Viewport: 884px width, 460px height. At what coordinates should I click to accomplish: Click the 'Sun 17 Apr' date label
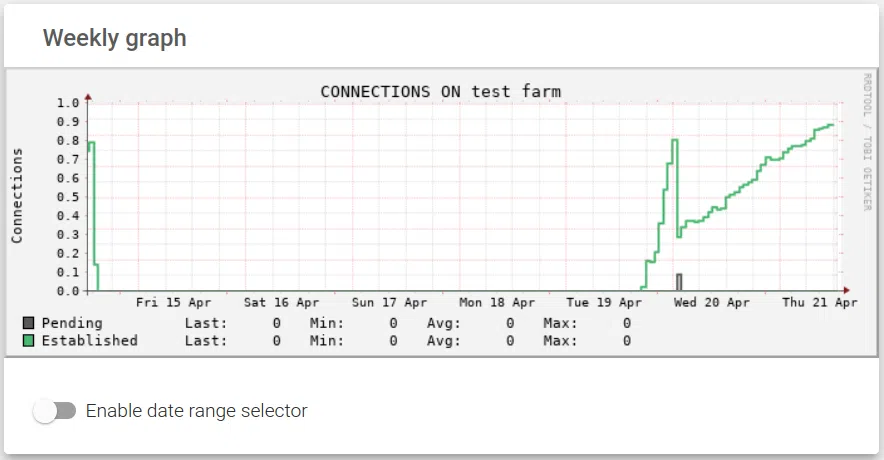click(389, 302)
